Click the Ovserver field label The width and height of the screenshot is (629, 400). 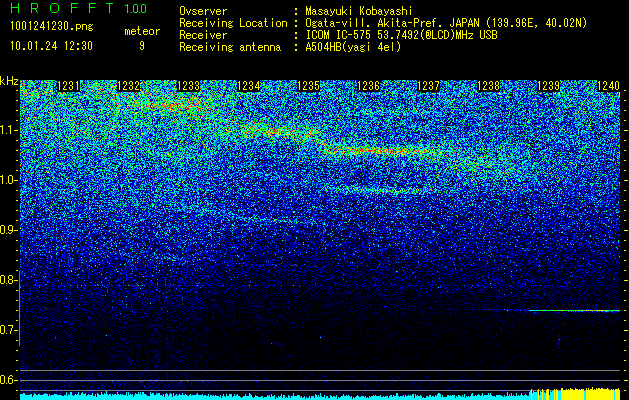(x=203, y=11)
